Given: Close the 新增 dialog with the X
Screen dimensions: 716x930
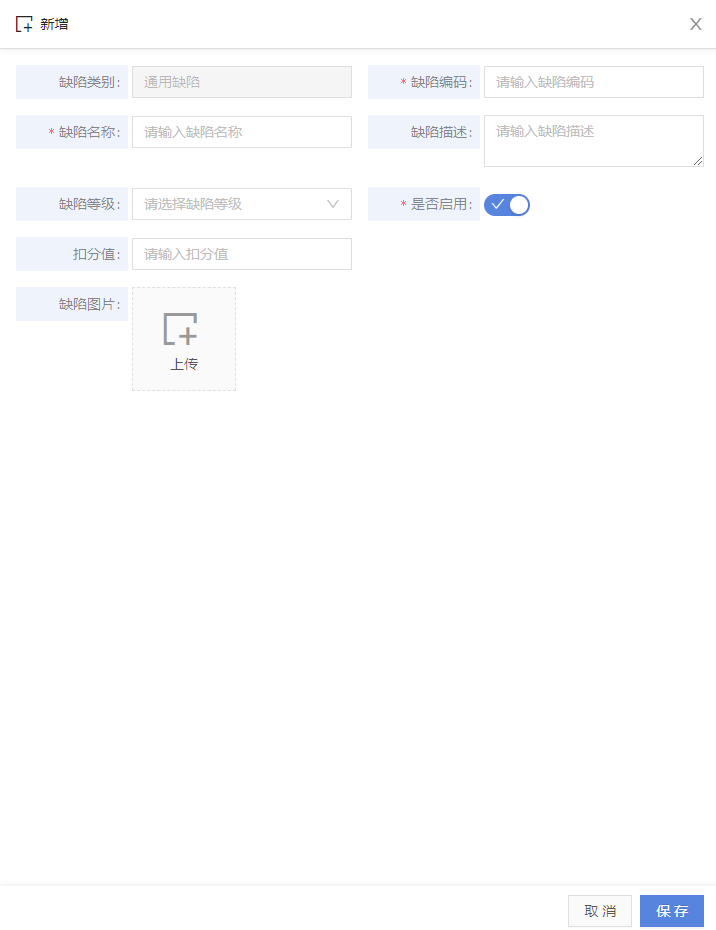Looking at the screenshot, I should [x=695, y=24].
